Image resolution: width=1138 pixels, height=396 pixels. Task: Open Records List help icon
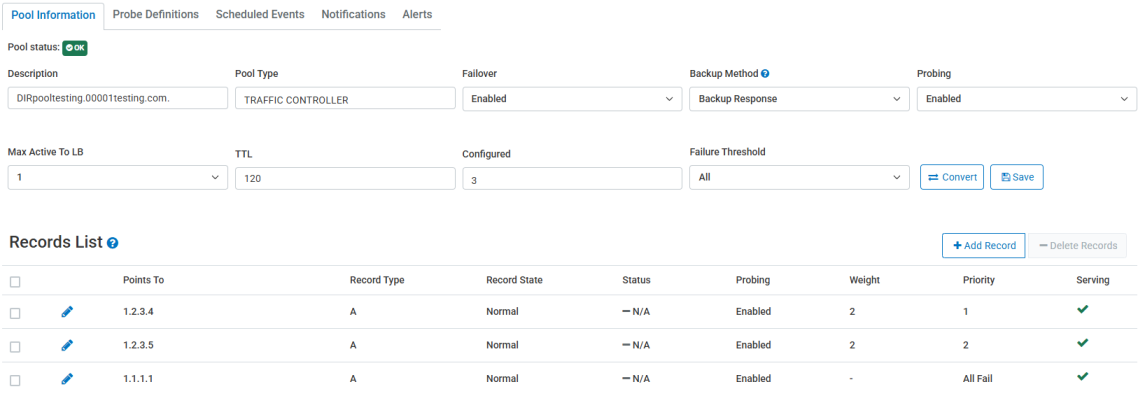click(112, 243)
